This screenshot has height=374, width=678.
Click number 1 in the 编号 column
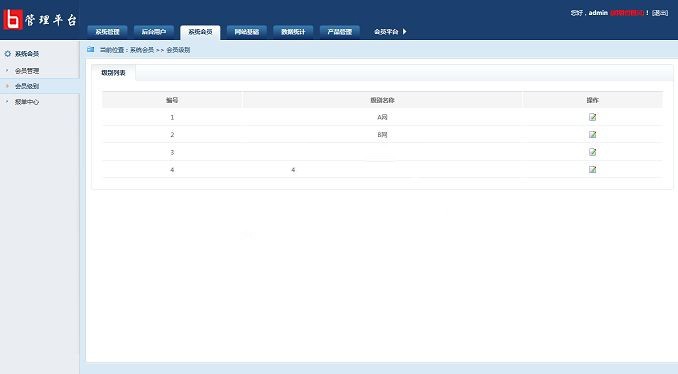(172, 118)
